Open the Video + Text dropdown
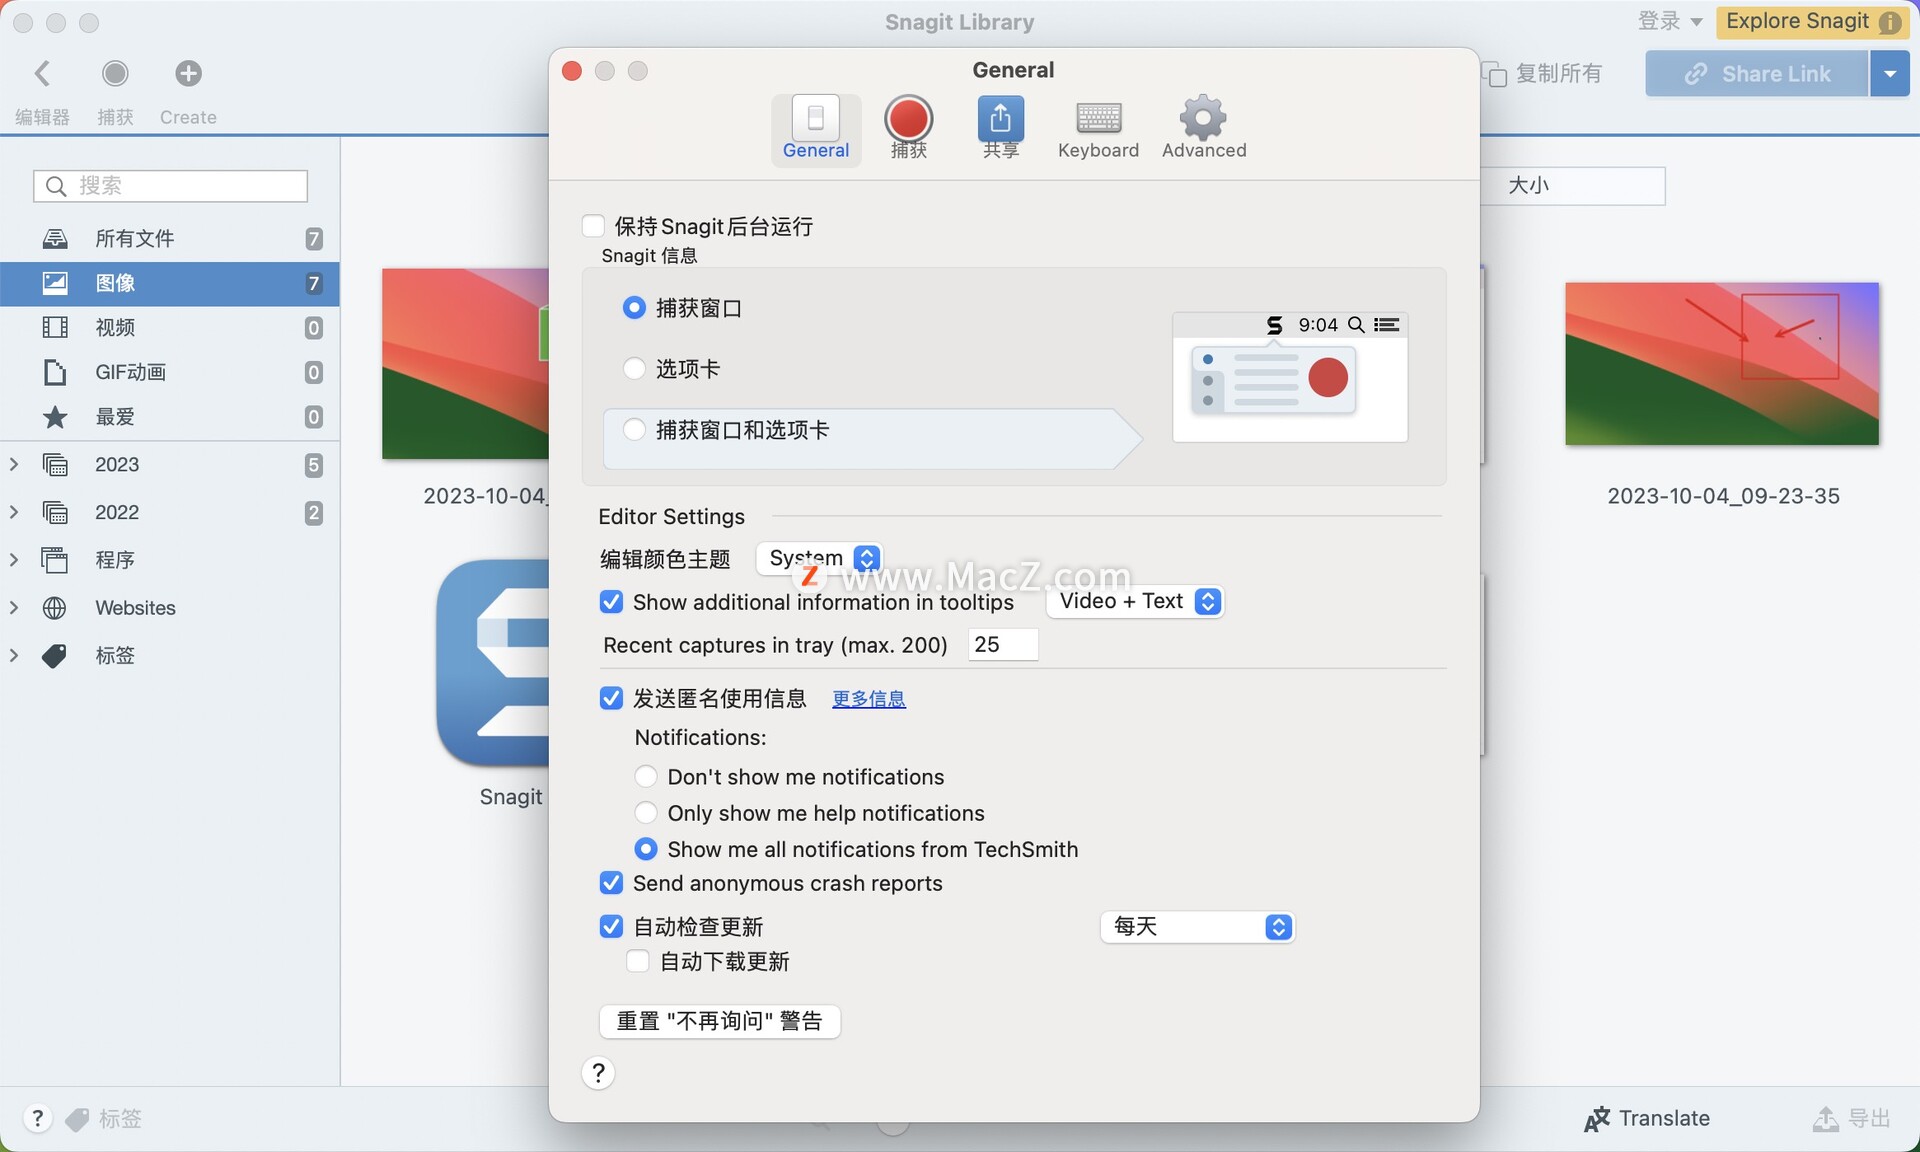Image resolution: width=1920 pixels, height=1152 pixels. click(x=1136, y=601)
